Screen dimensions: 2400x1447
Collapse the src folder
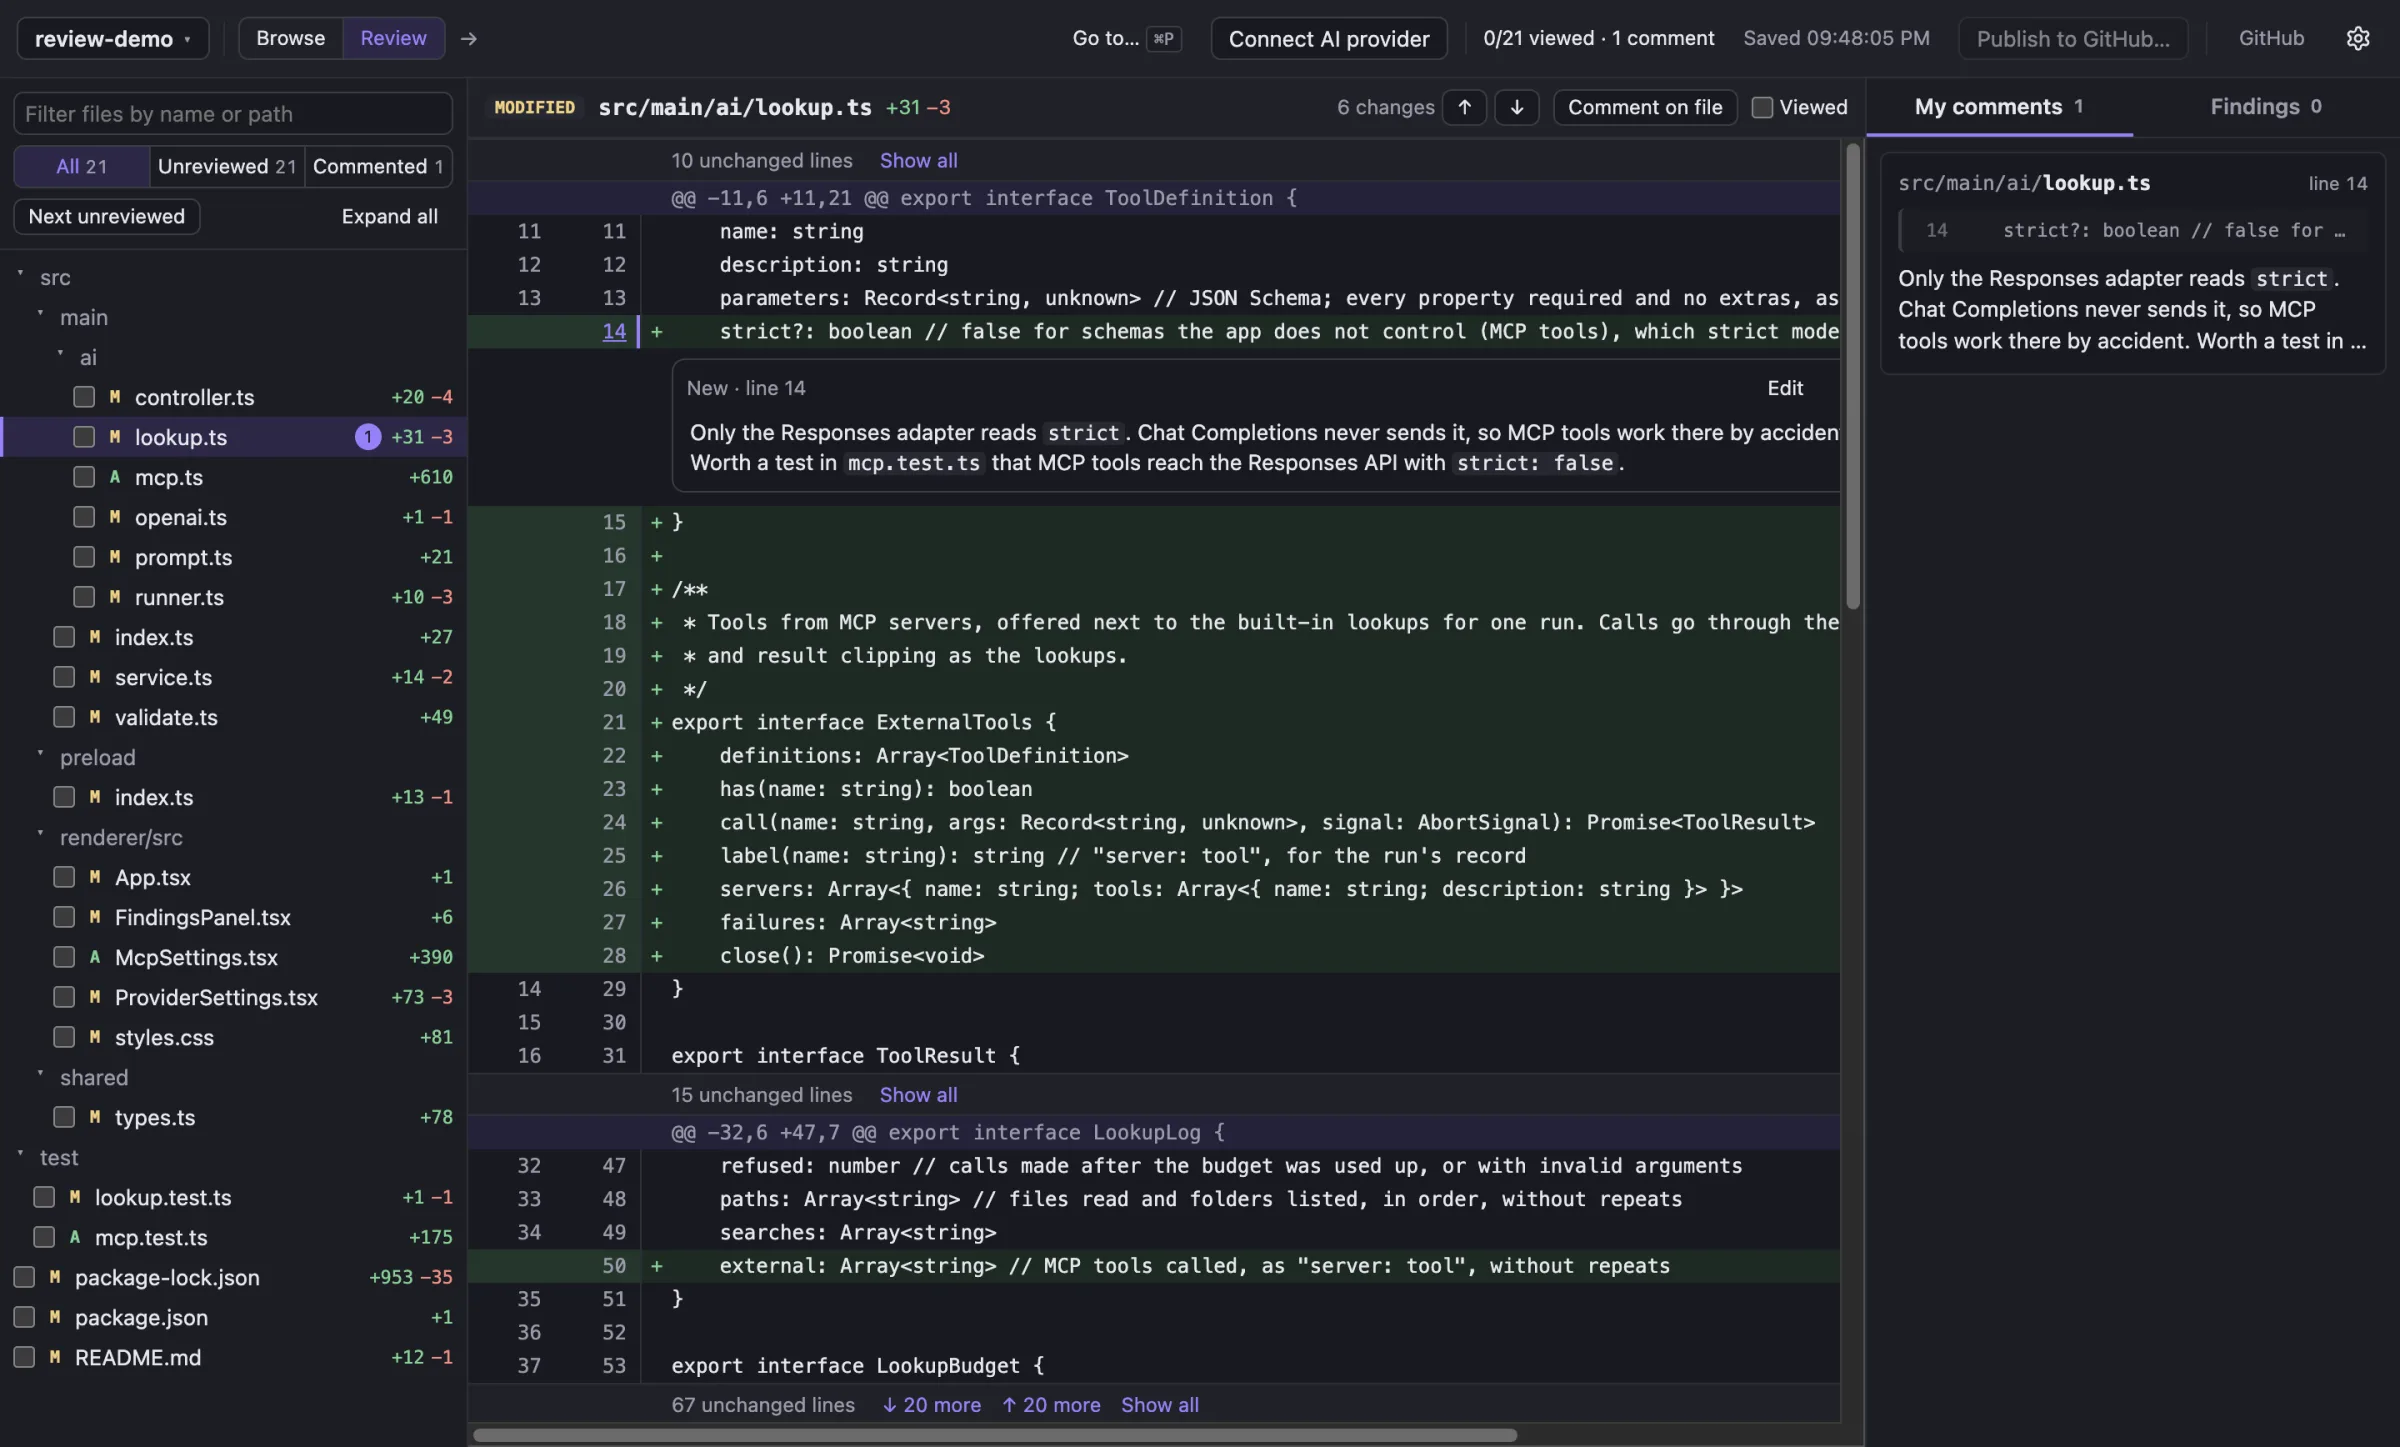click(x=20, y=273)
